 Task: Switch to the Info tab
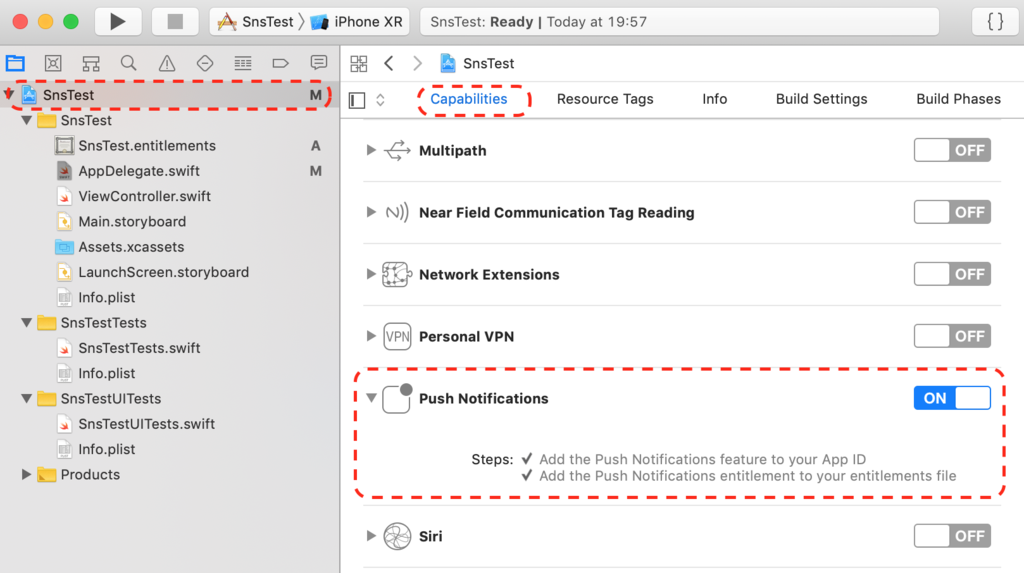point(714,99)
